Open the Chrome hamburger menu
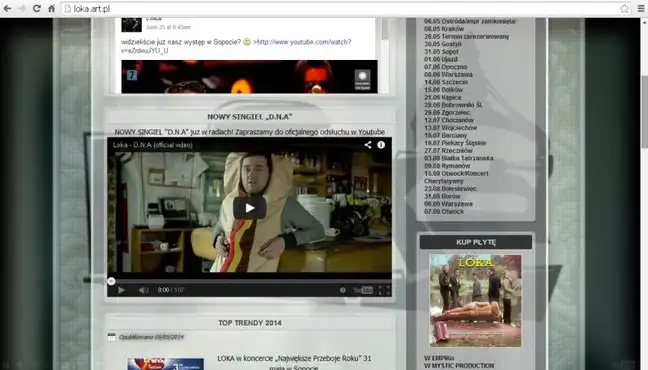The width and height of the screenshot is (648, 370). point(641,8)
